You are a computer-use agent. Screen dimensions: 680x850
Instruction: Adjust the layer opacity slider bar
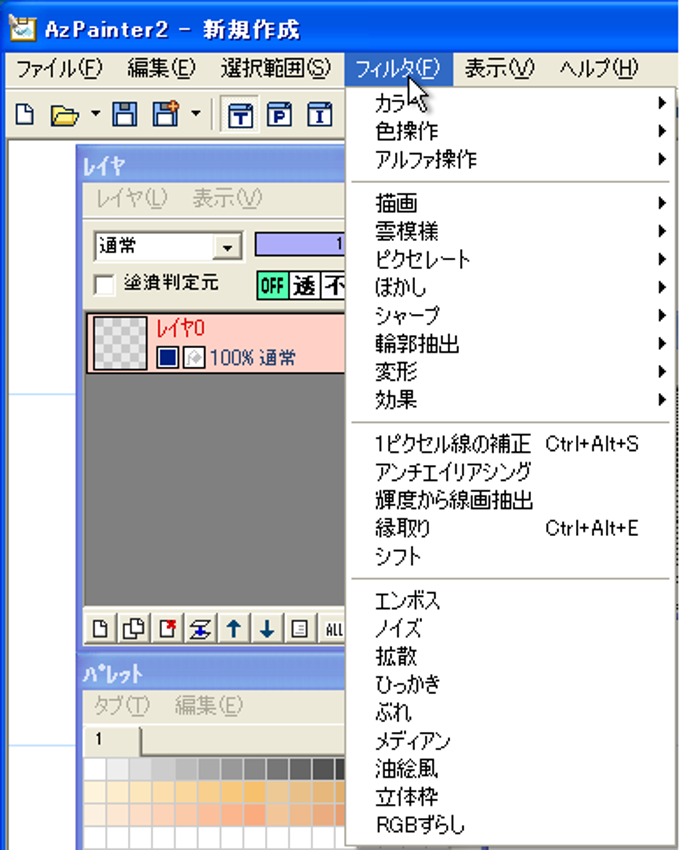tap(300, 244)
